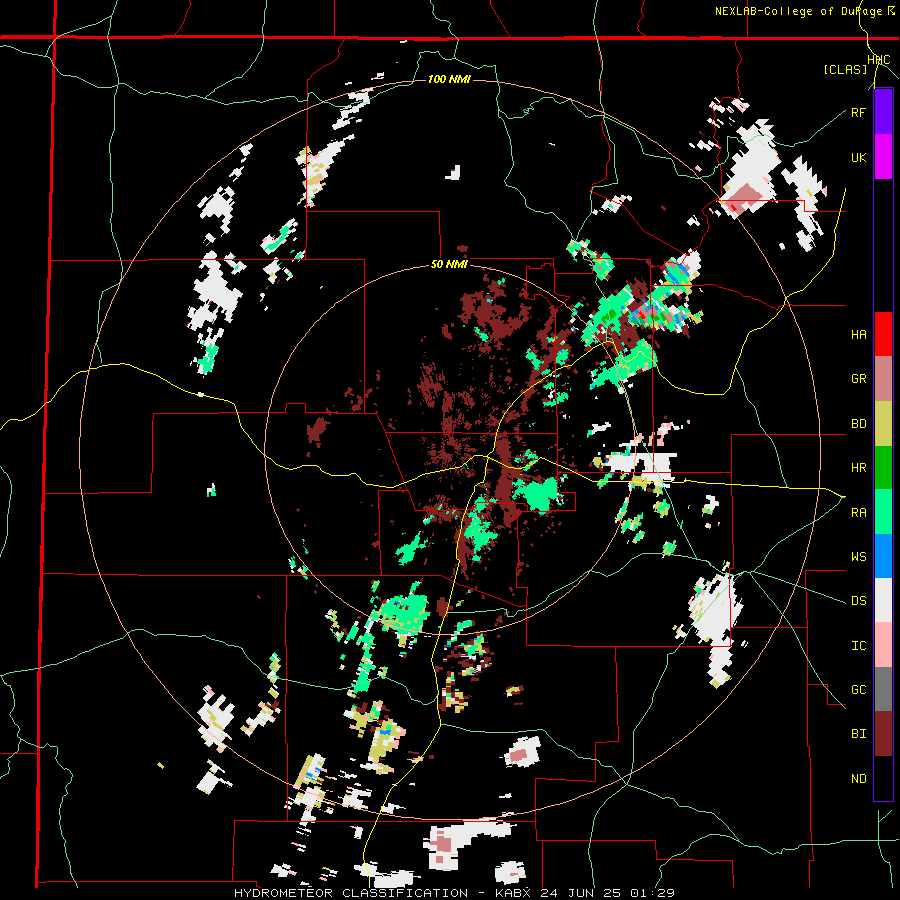This screenshot has height=900, width=900.
Task: Click the IC legend label
Action: (858, 646)
